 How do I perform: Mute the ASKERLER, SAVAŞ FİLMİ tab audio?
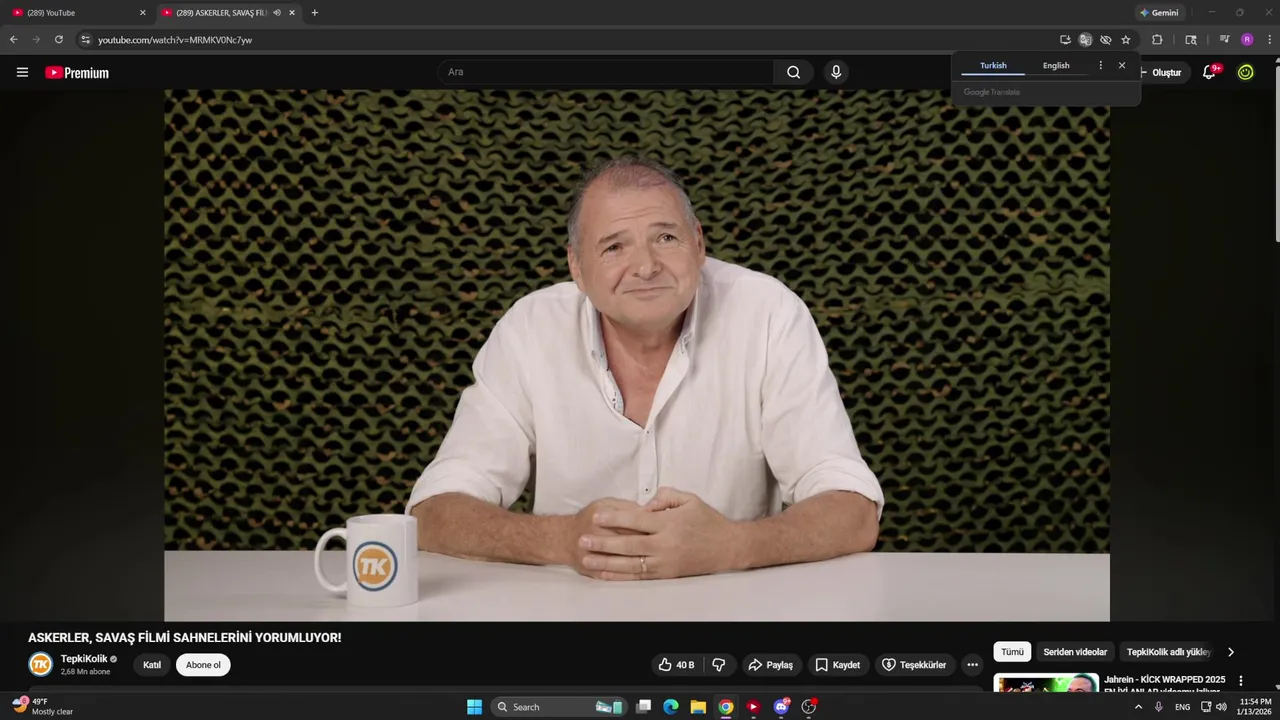click(x=277, y=13)
